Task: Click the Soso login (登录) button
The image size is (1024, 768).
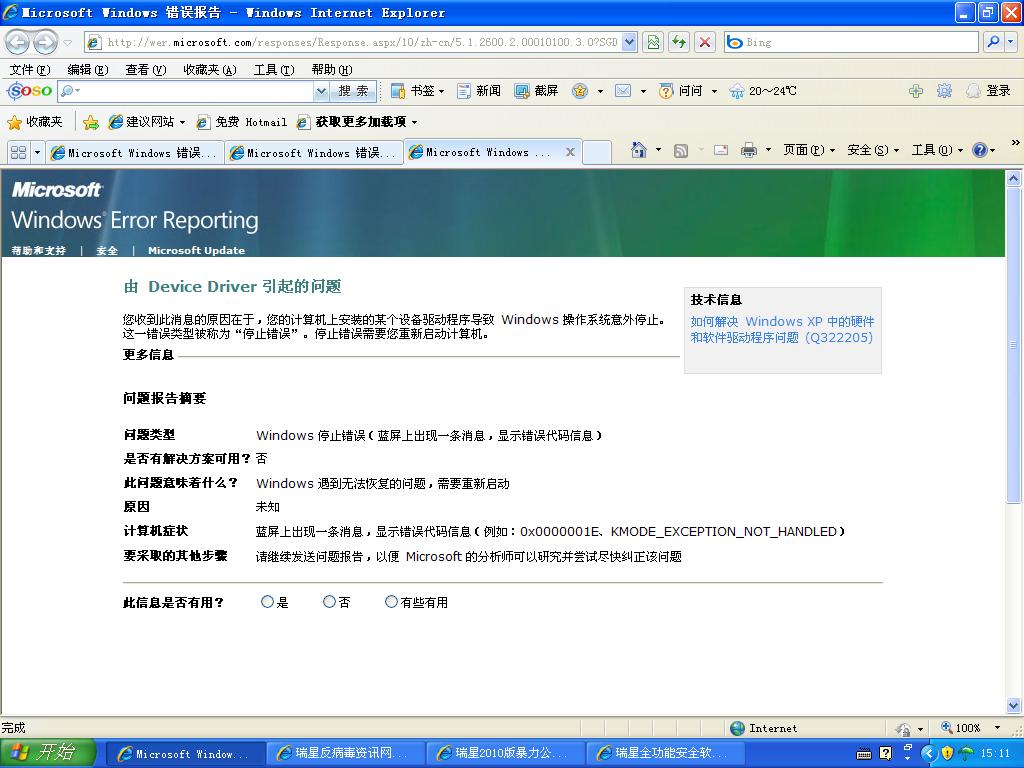Action: pos(989,91)
